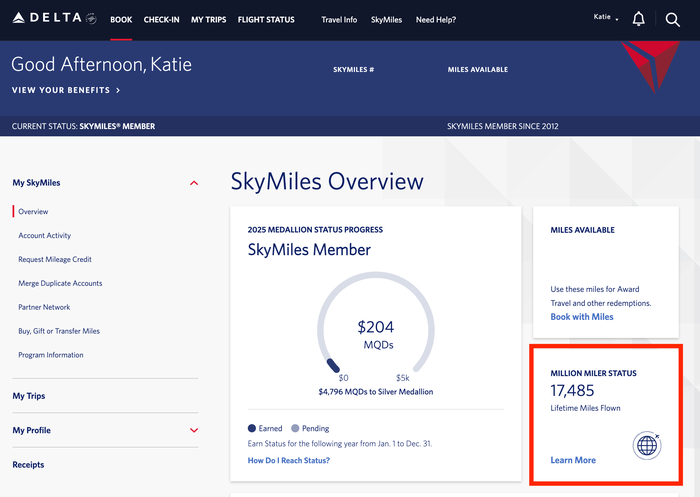700x497 pixels.
Task: Click the Earned legend item
Action: coord(265,428)
